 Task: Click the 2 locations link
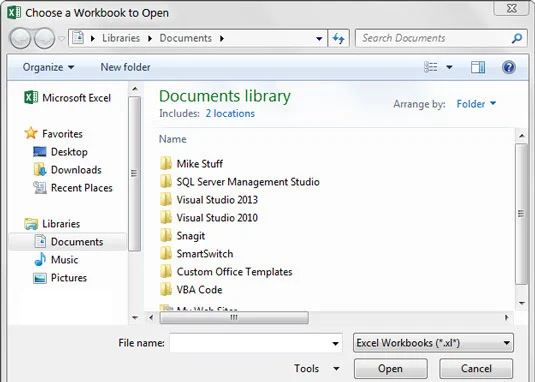click(230, 114)
